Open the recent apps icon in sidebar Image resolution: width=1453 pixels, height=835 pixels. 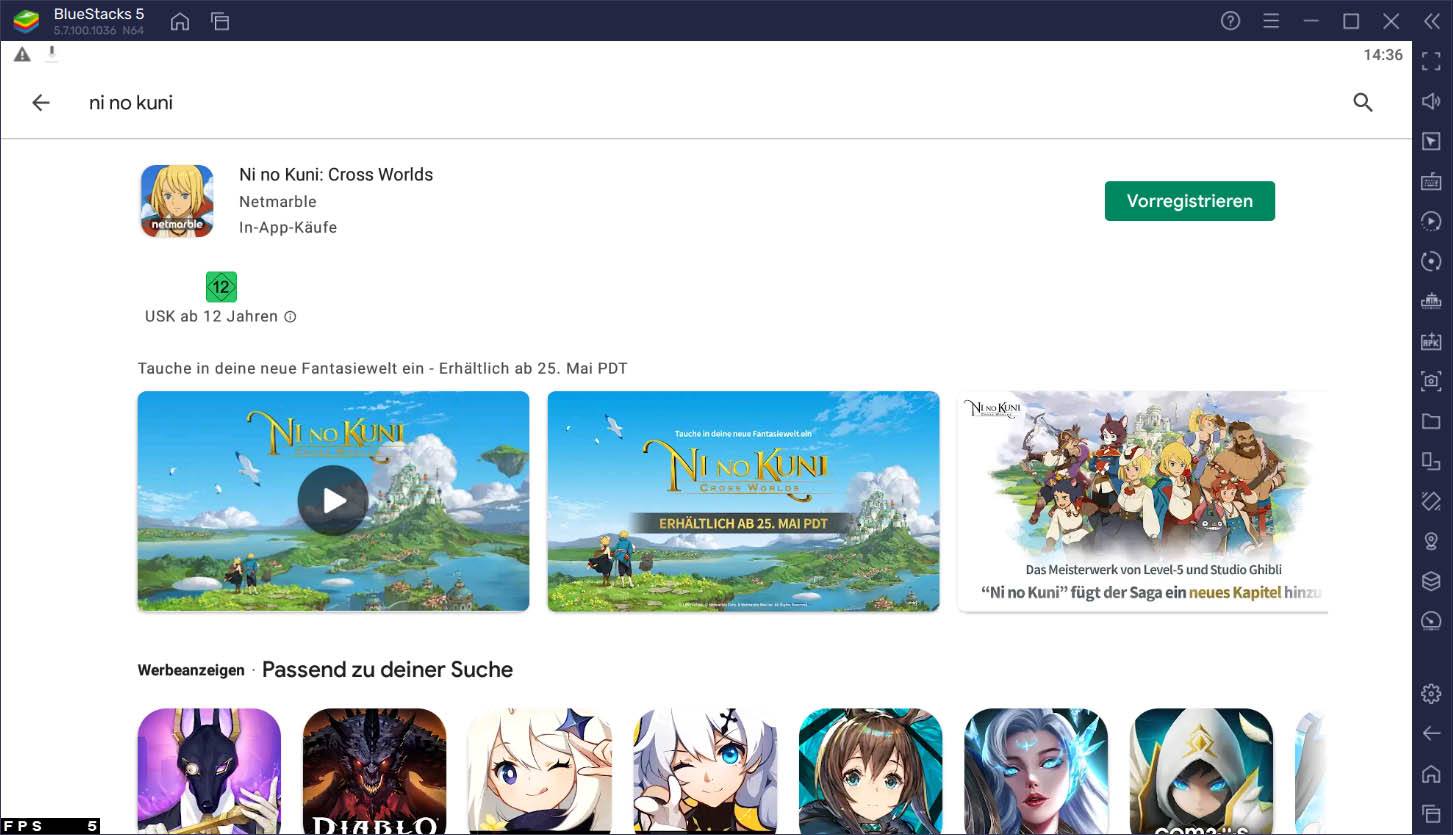[x=1431, y=813]
